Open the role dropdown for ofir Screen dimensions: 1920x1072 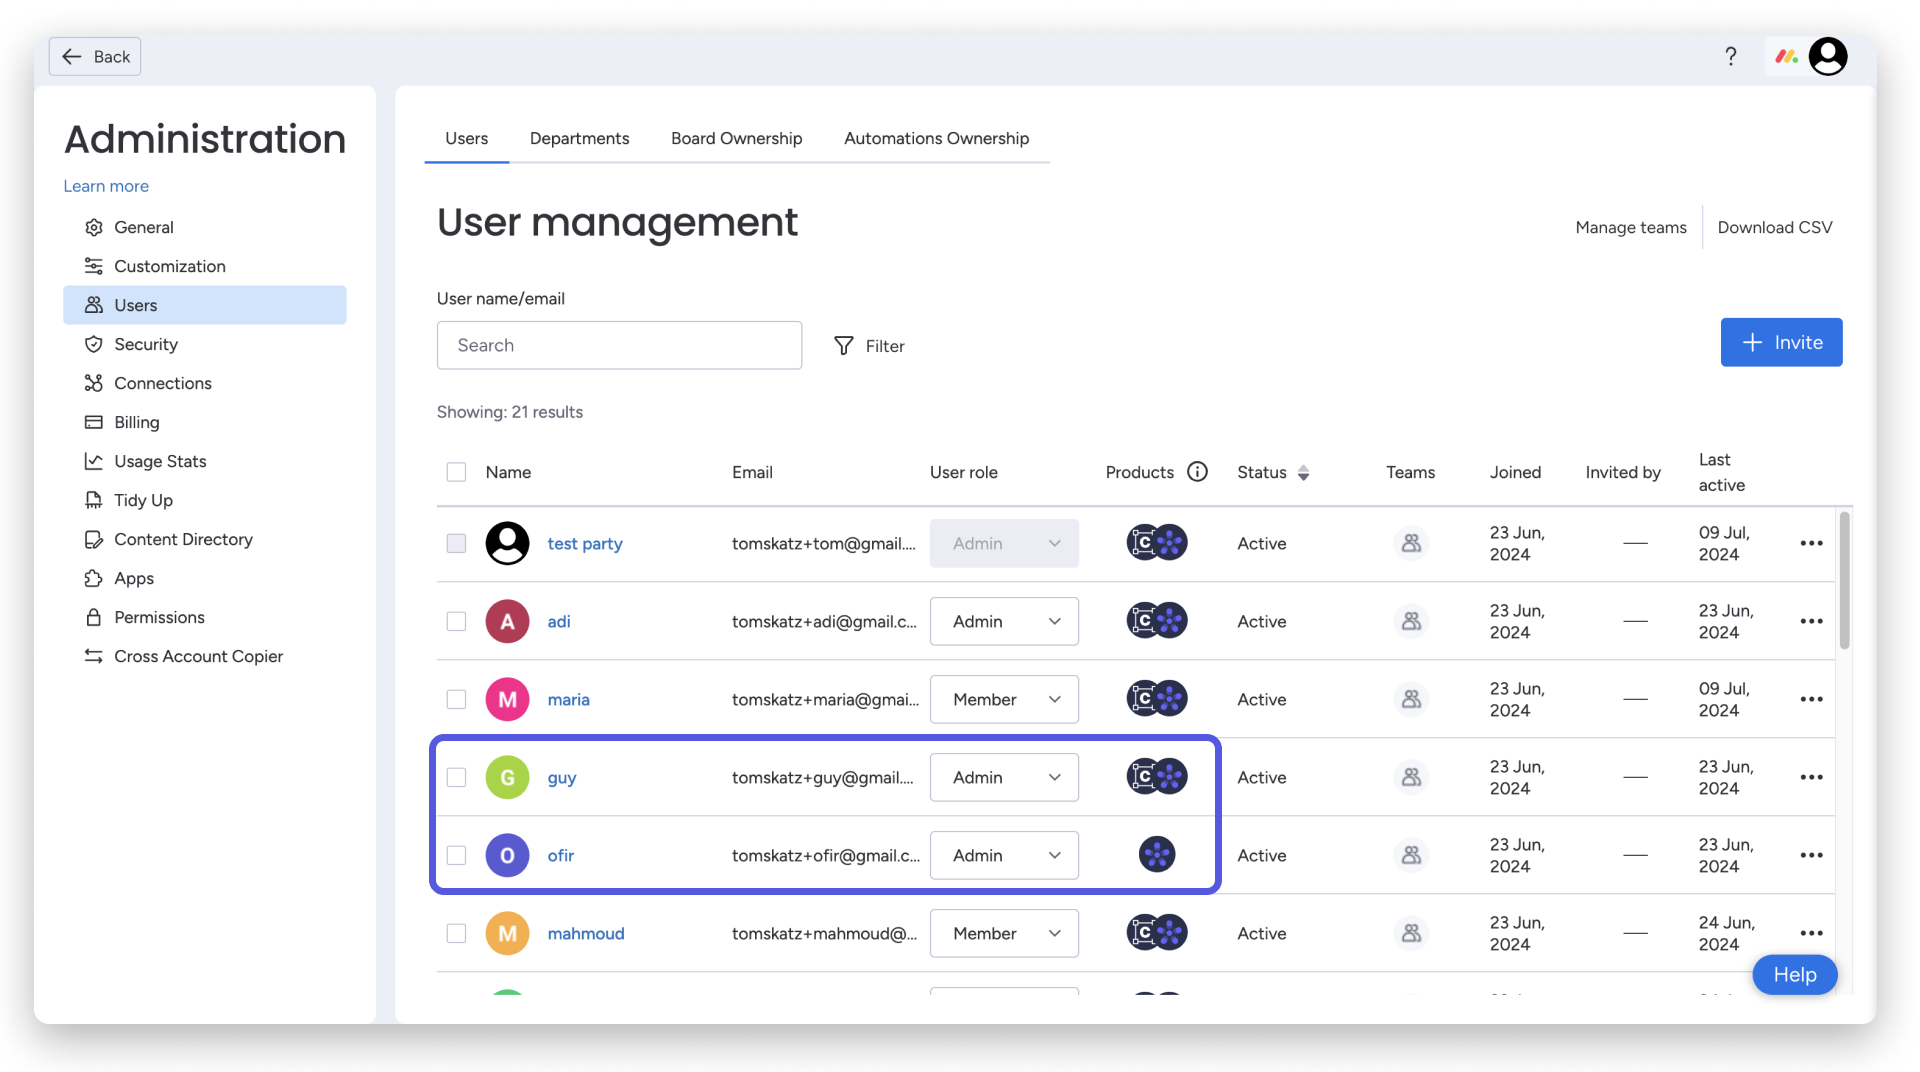click(1004, 855)
